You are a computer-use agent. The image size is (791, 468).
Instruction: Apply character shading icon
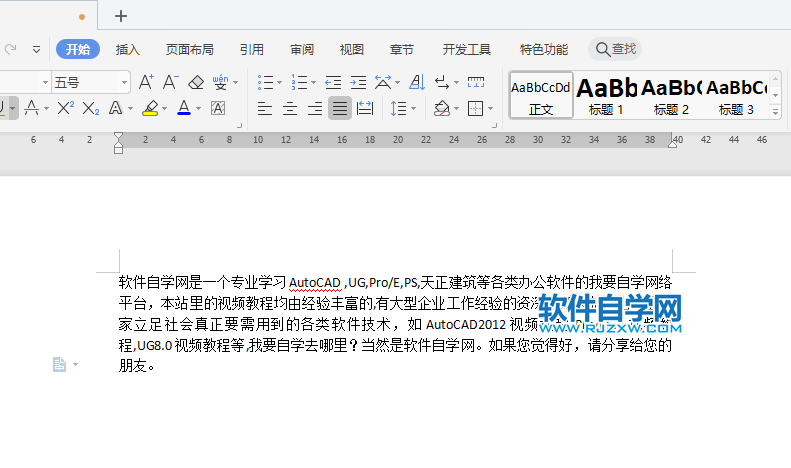(x=218, y=108)
